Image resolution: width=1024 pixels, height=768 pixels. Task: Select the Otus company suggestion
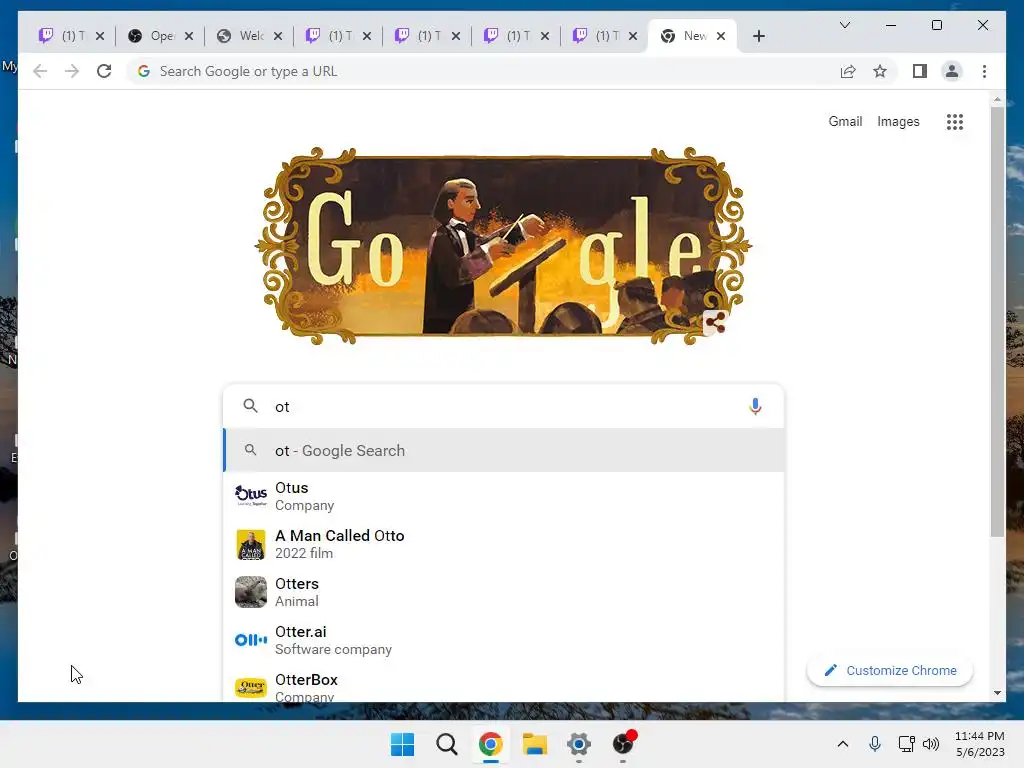(503, 496)
